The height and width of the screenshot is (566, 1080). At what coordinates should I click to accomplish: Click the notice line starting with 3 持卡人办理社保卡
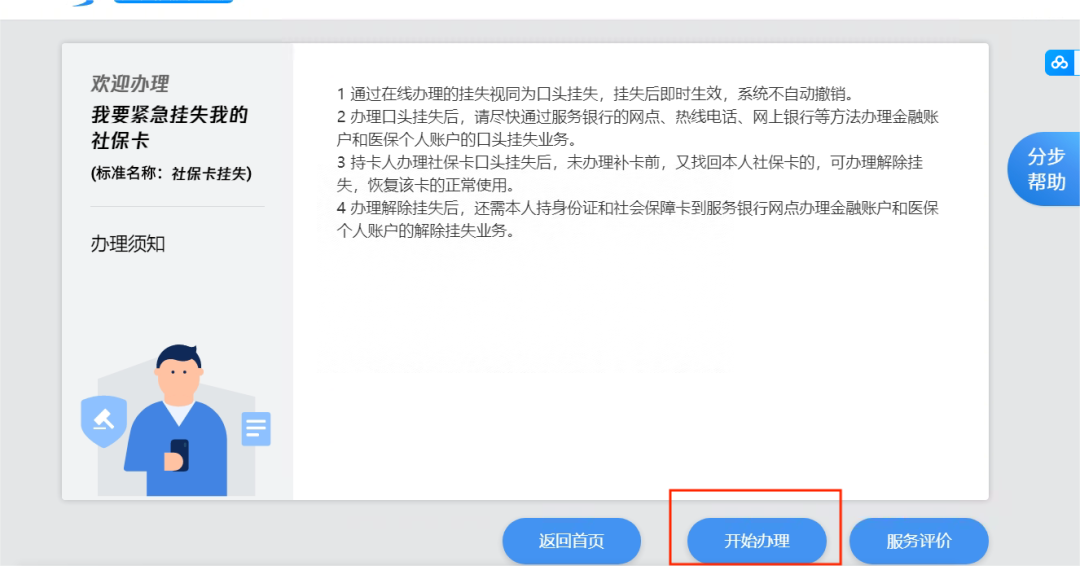pos(630,174)
